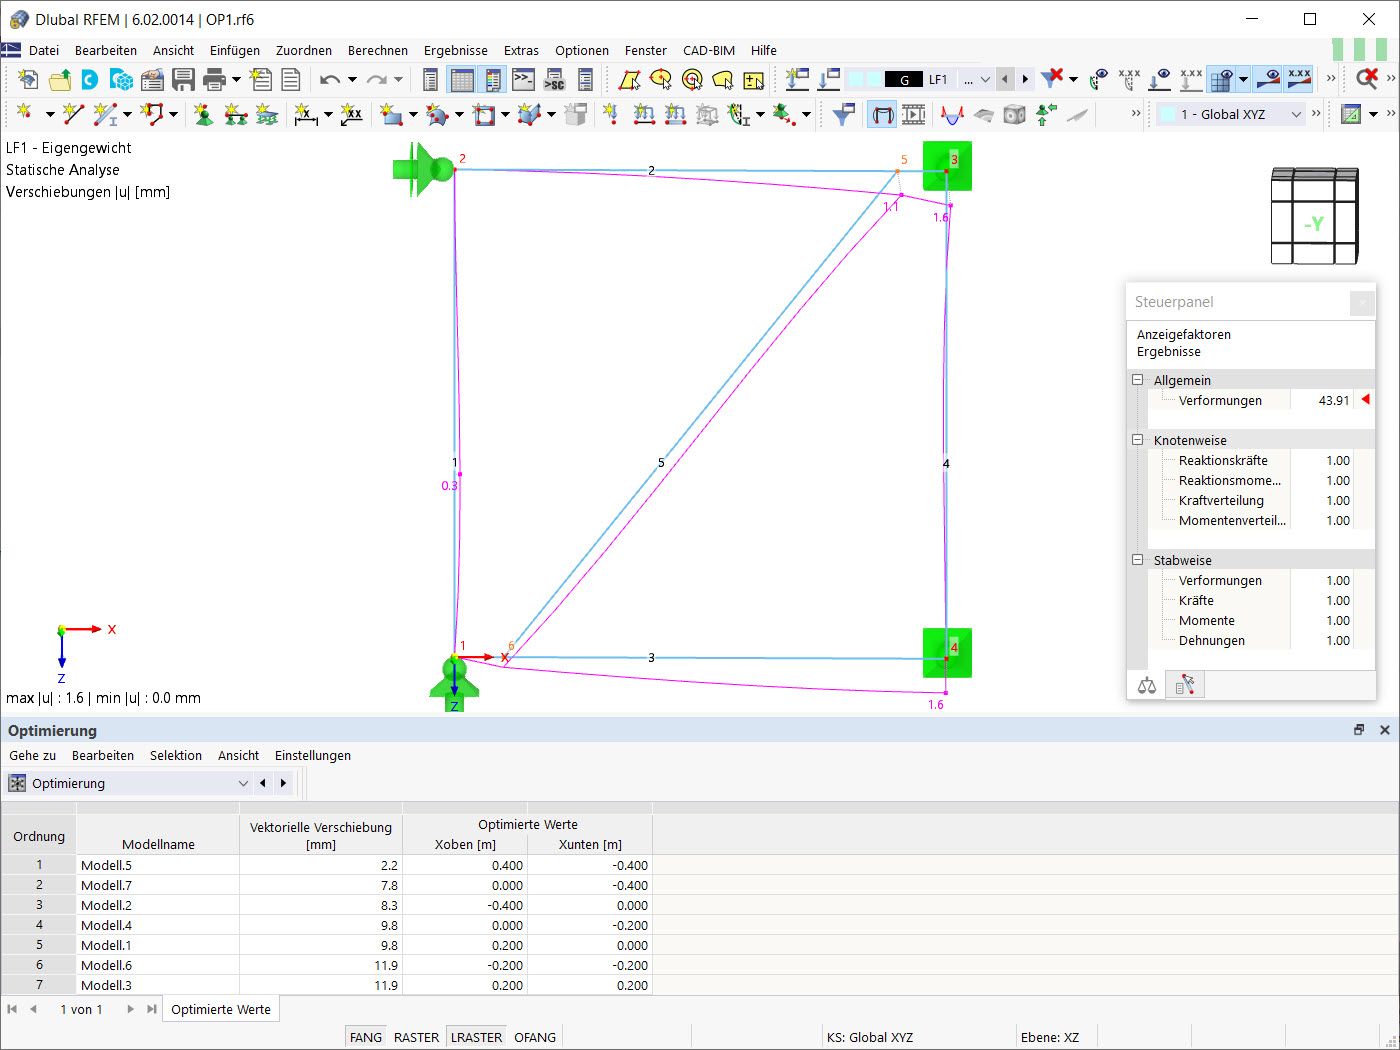The width and height of the screenshot is (1400, 1050).
Task: Click the Save (floppy disk) icon
Action: [183, 80]
